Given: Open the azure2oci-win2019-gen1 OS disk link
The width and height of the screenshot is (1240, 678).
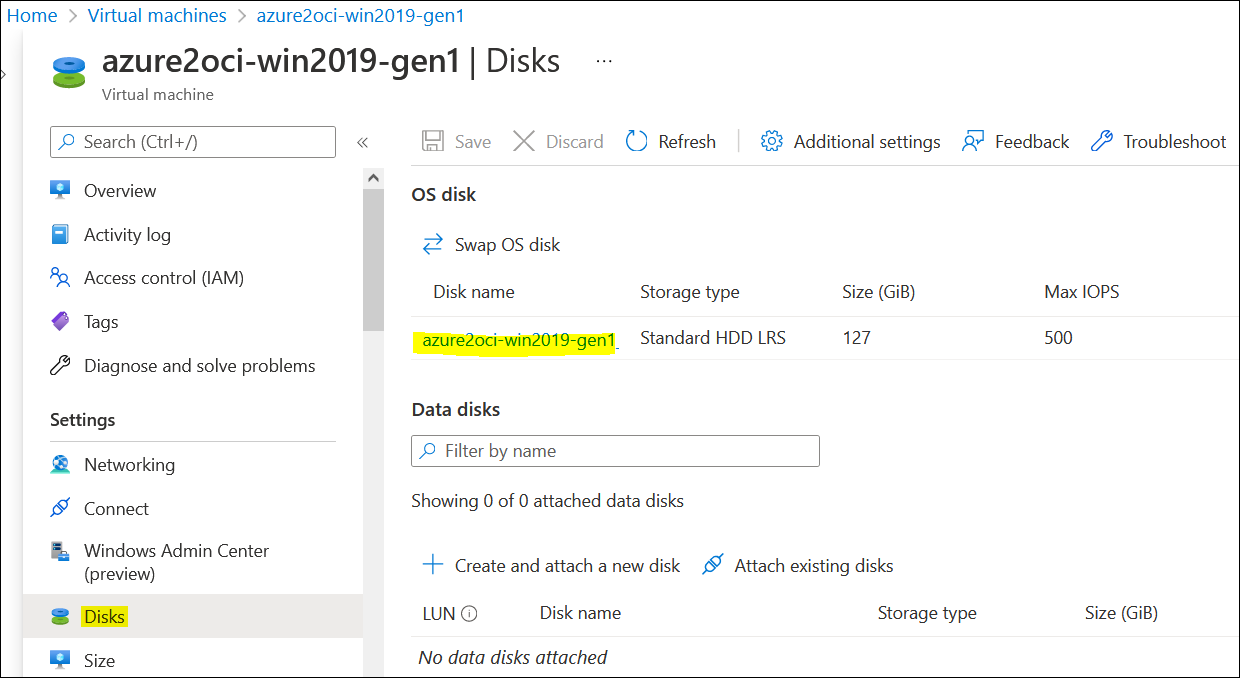Looking at the screenshot, I should [x=519, y=341].
